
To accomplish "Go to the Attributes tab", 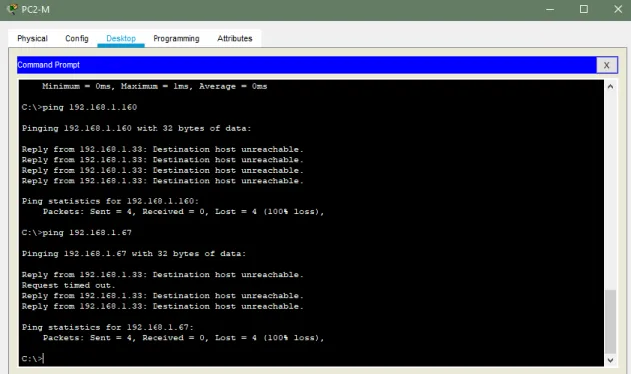I will coord(235,39).
